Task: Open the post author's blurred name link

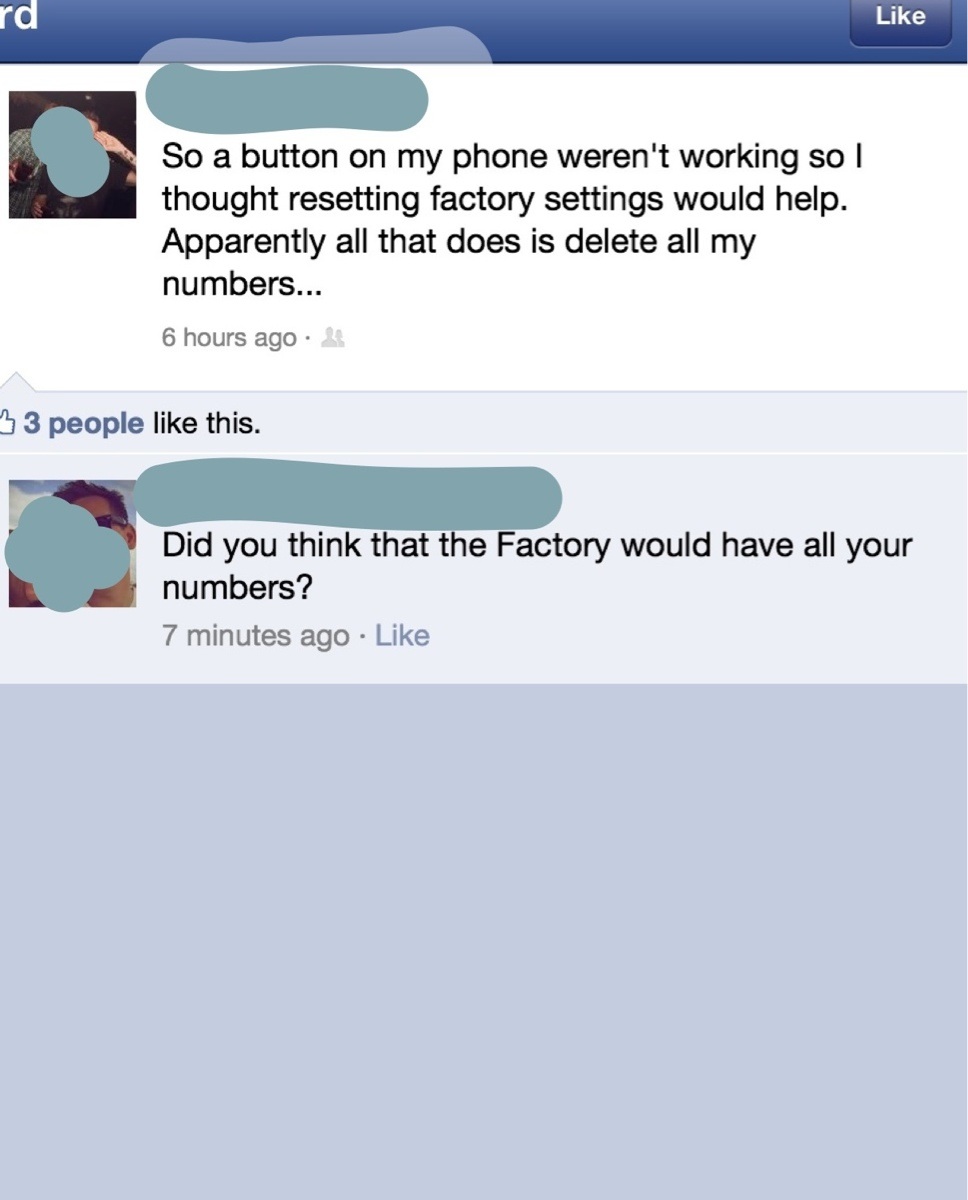Action: [x=287, y=99]
